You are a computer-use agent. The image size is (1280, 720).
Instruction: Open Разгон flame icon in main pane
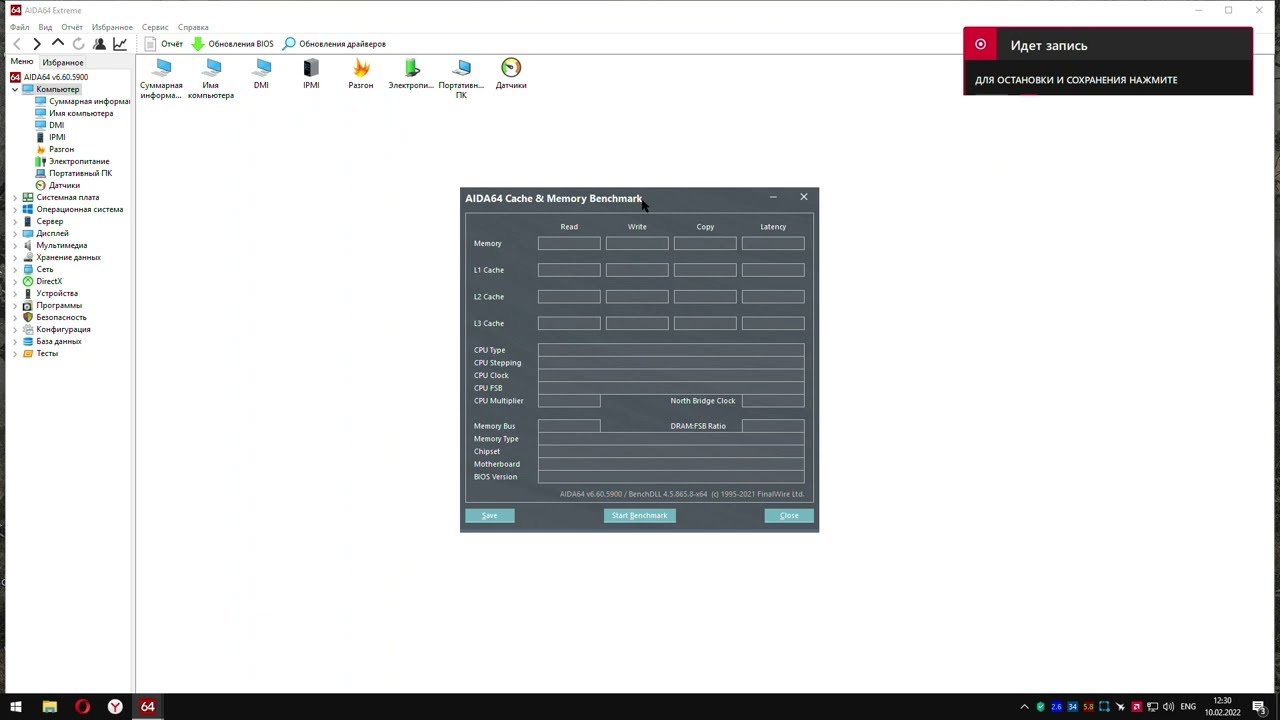click(361, 75)
